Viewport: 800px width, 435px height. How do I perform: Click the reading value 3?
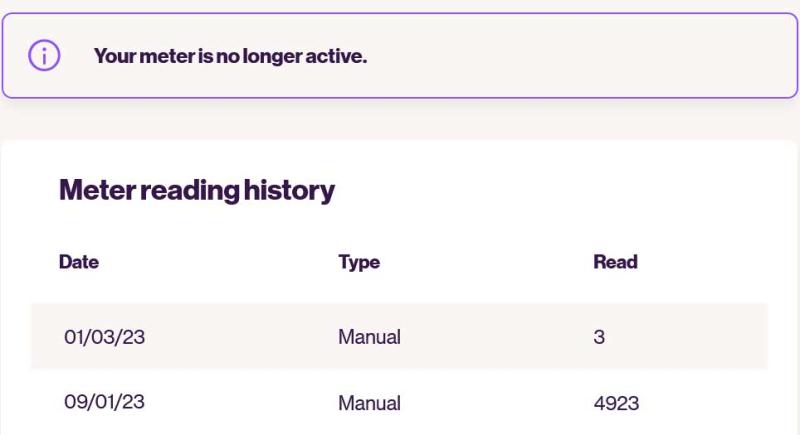(599, 337)
